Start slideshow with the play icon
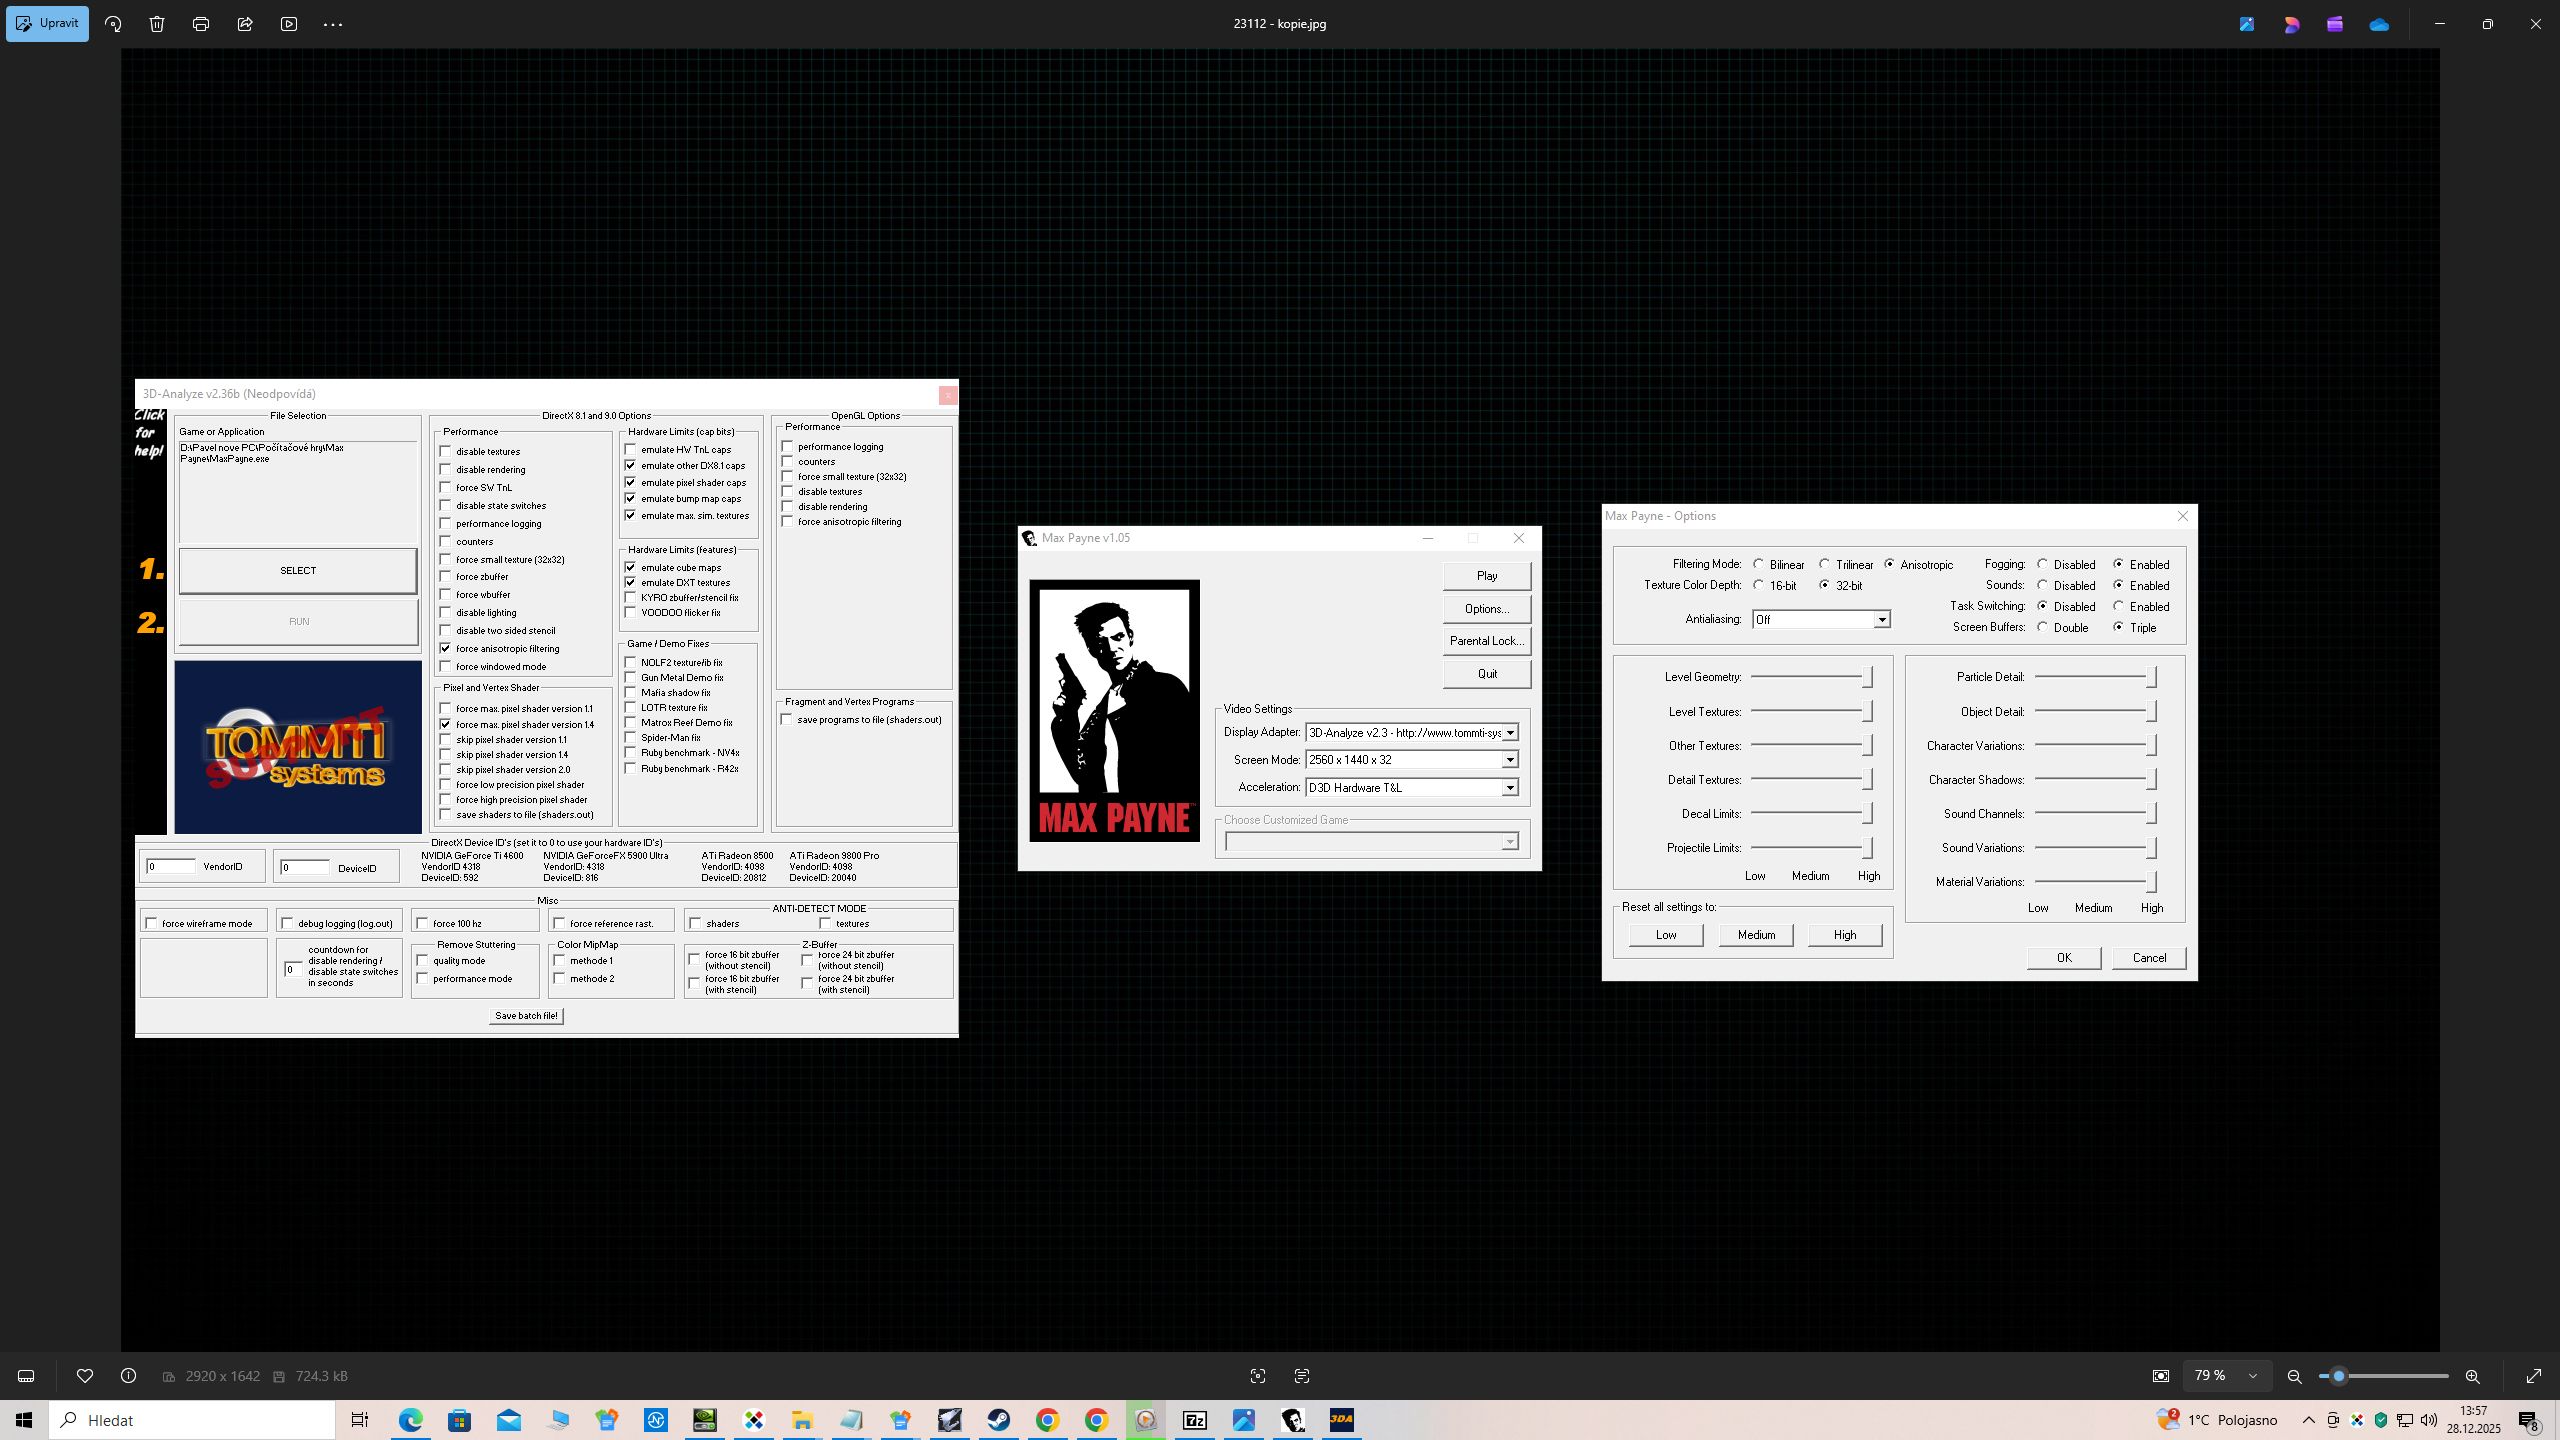 [289, 24]
